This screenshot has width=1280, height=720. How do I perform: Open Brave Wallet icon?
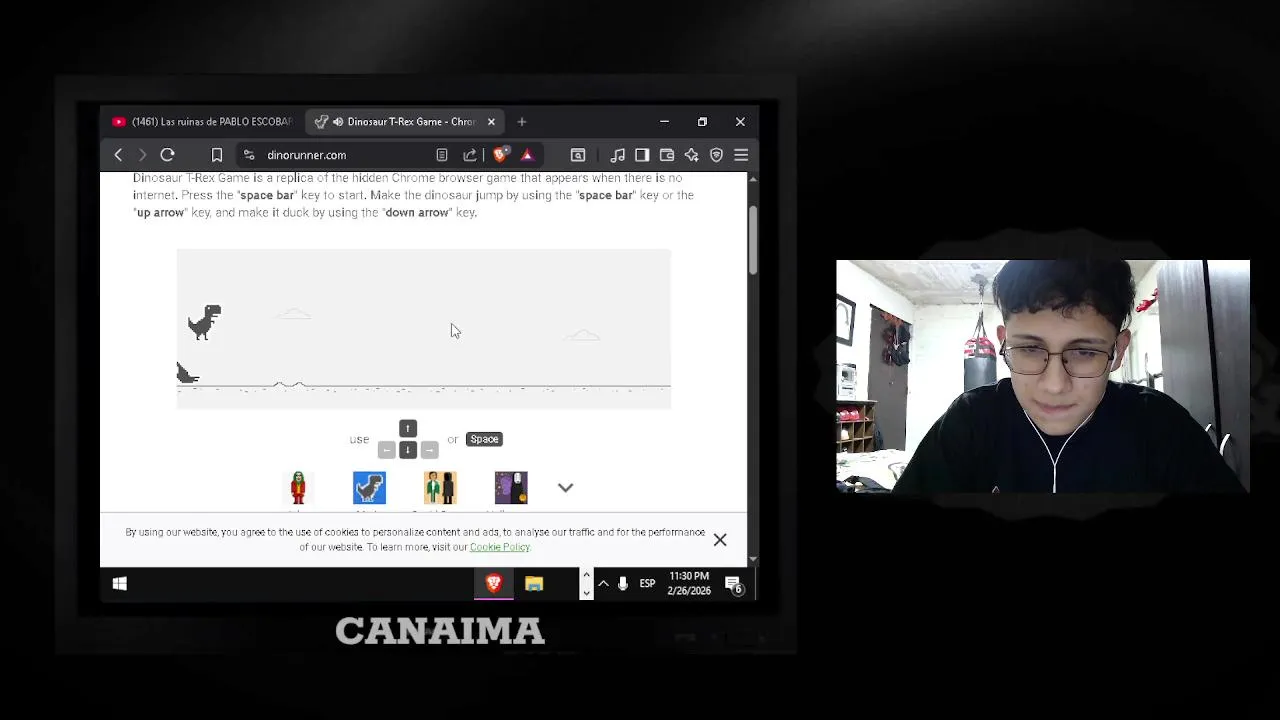[667, 155]
